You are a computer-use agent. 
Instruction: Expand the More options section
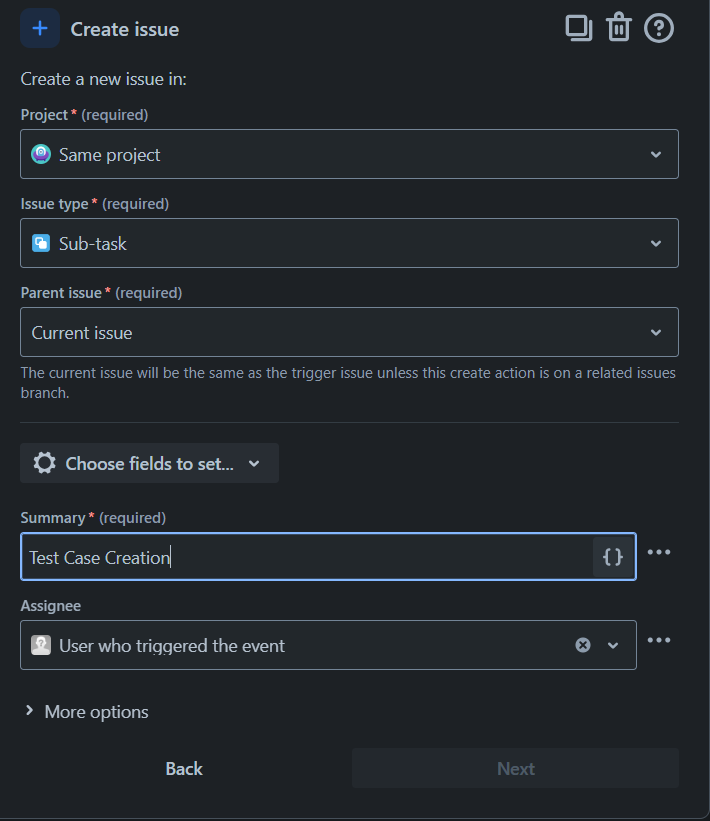[95, 711]
